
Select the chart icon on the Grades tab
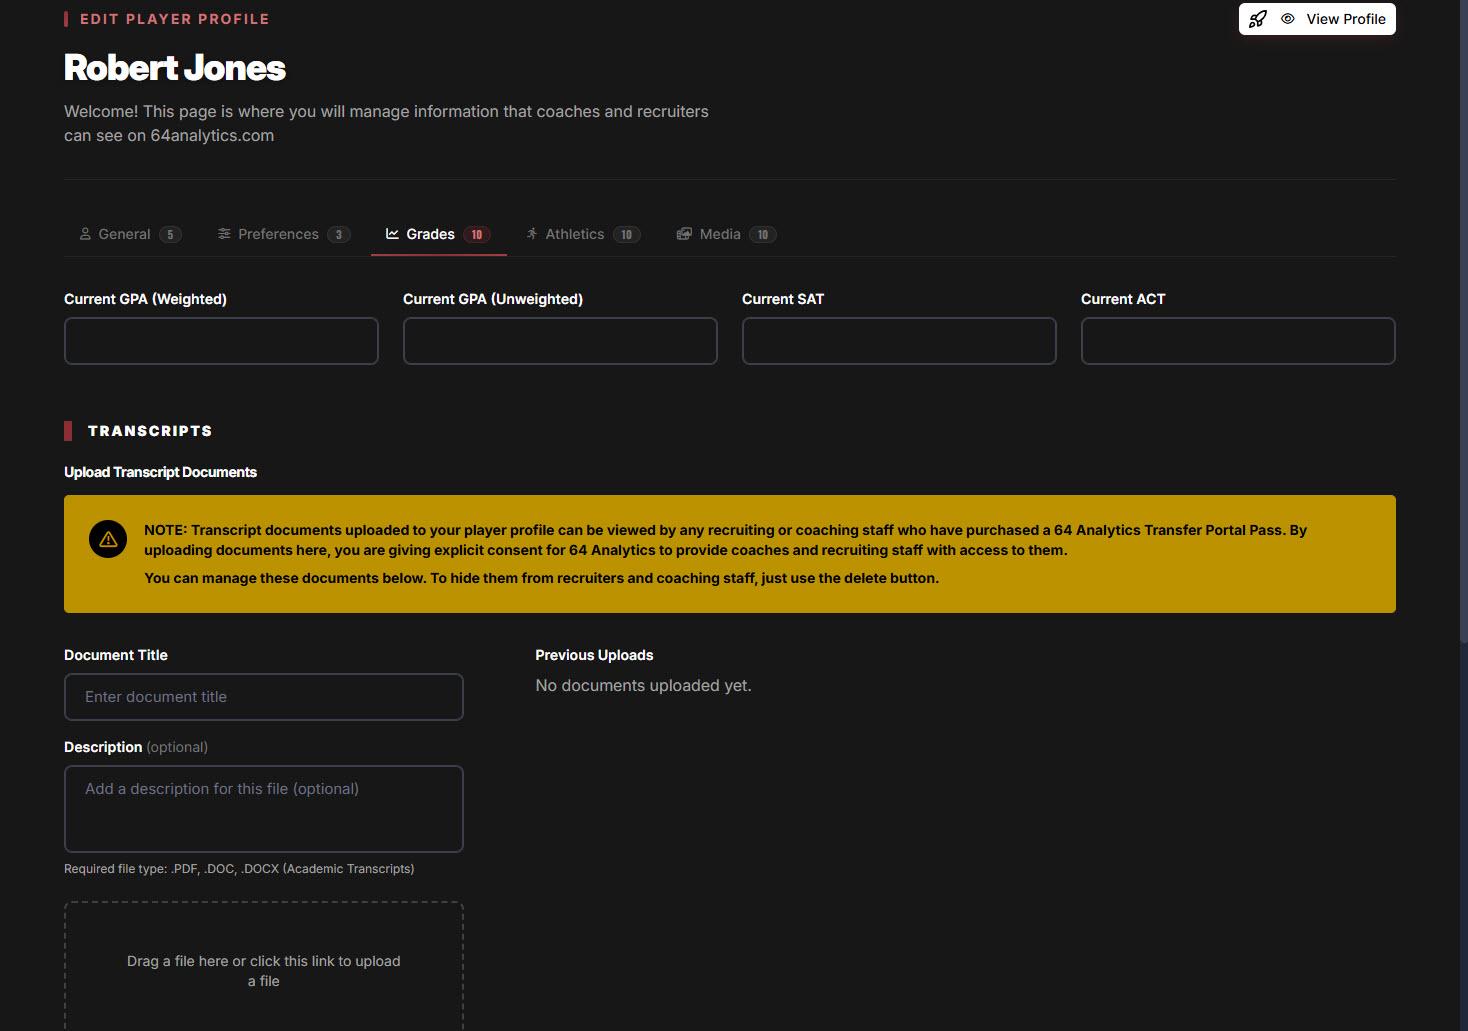coord(391,233)
